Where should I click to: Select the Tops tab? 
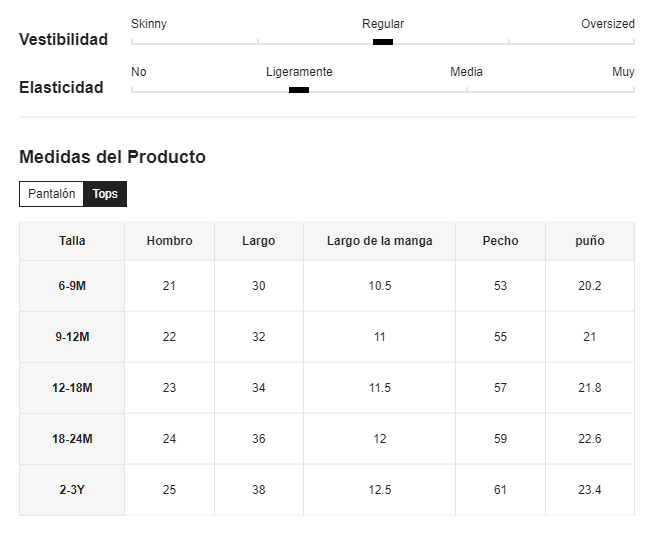point(105,194)
